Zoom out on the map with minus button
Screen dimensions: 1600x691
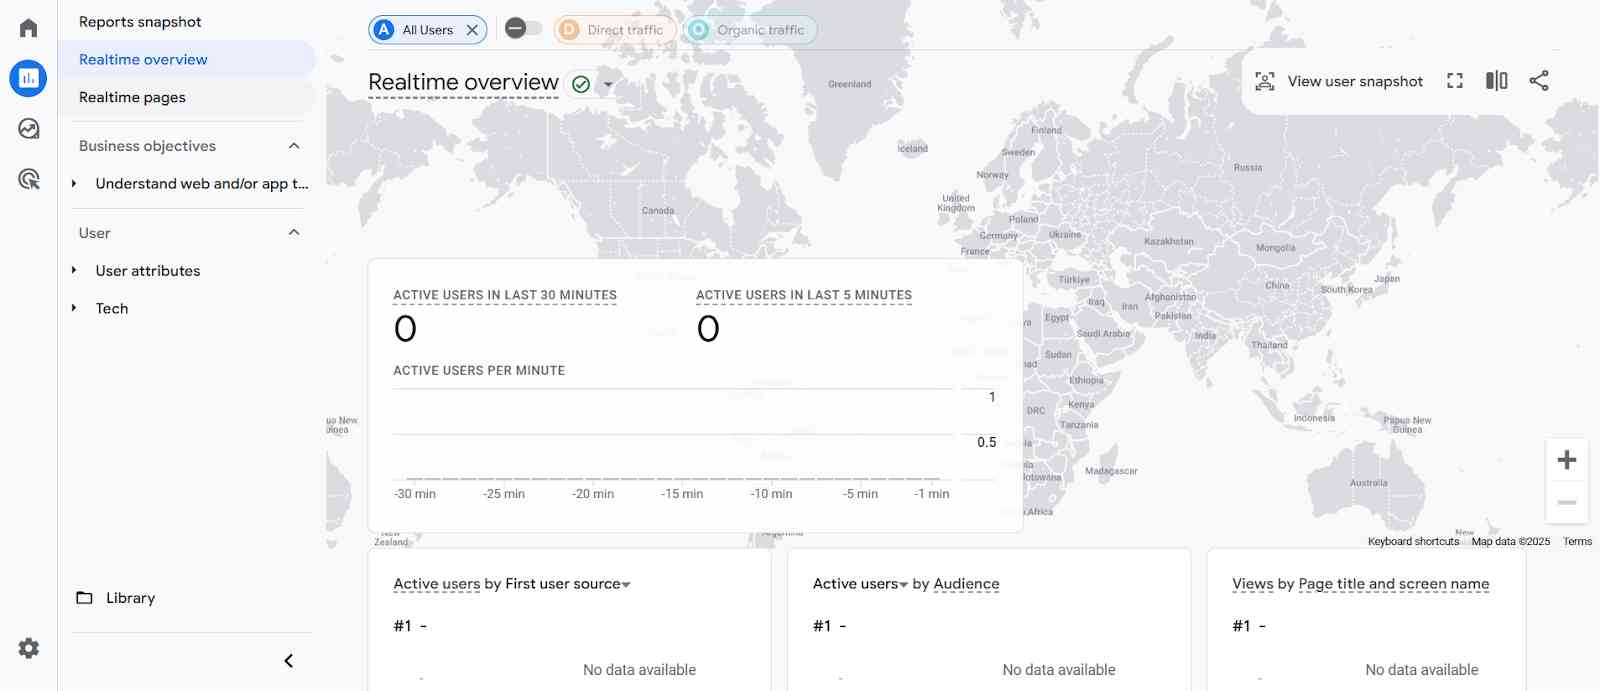click(x=1567, y=502)
